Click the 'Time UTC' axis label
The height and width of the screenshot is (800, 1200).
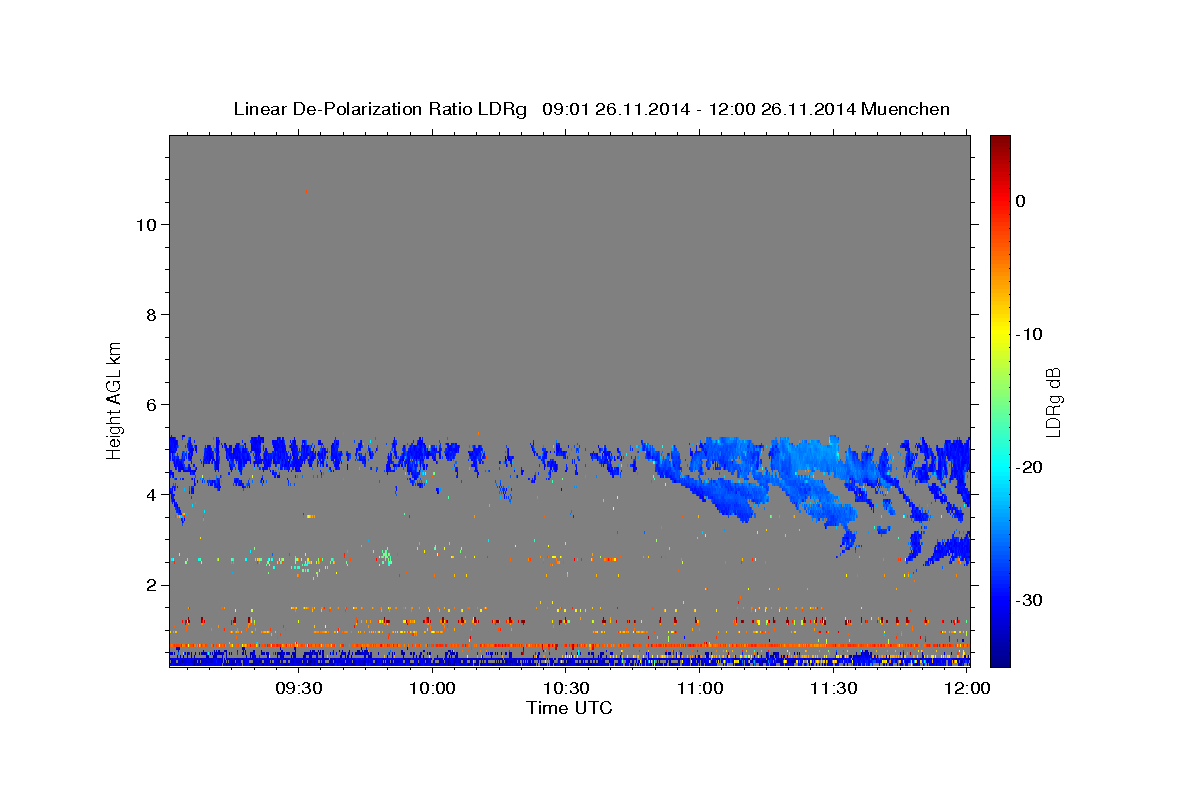click(x=569, y=708)
